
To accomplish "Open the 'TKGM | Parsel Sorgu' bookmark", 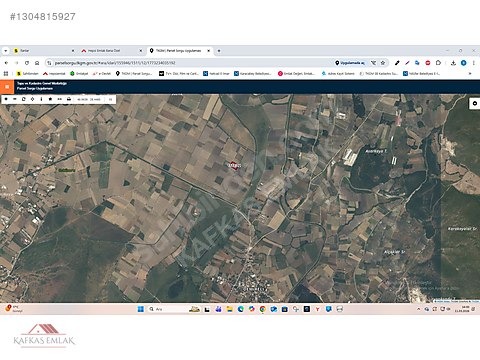I will 134,73.
